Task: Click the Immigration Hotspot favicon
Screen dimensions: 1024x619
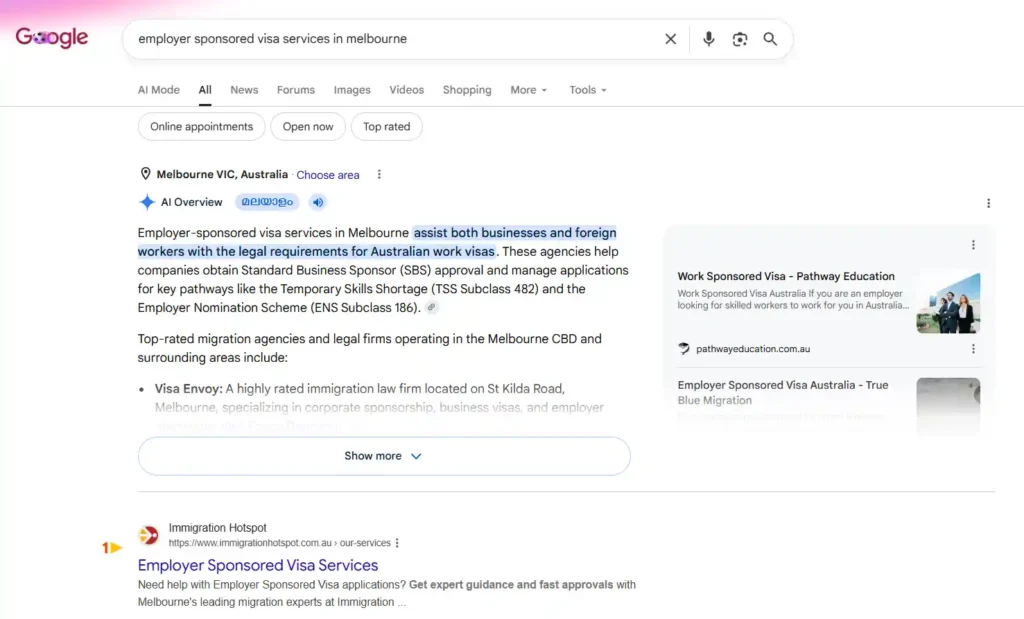Action: click(x=149, y=535)
